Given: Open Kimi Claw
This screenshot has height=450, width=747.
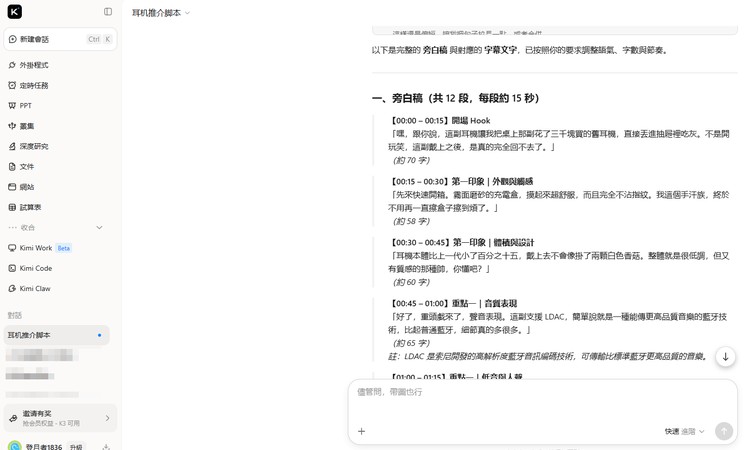Looking at the screenshot, I should tap(60, 289).
